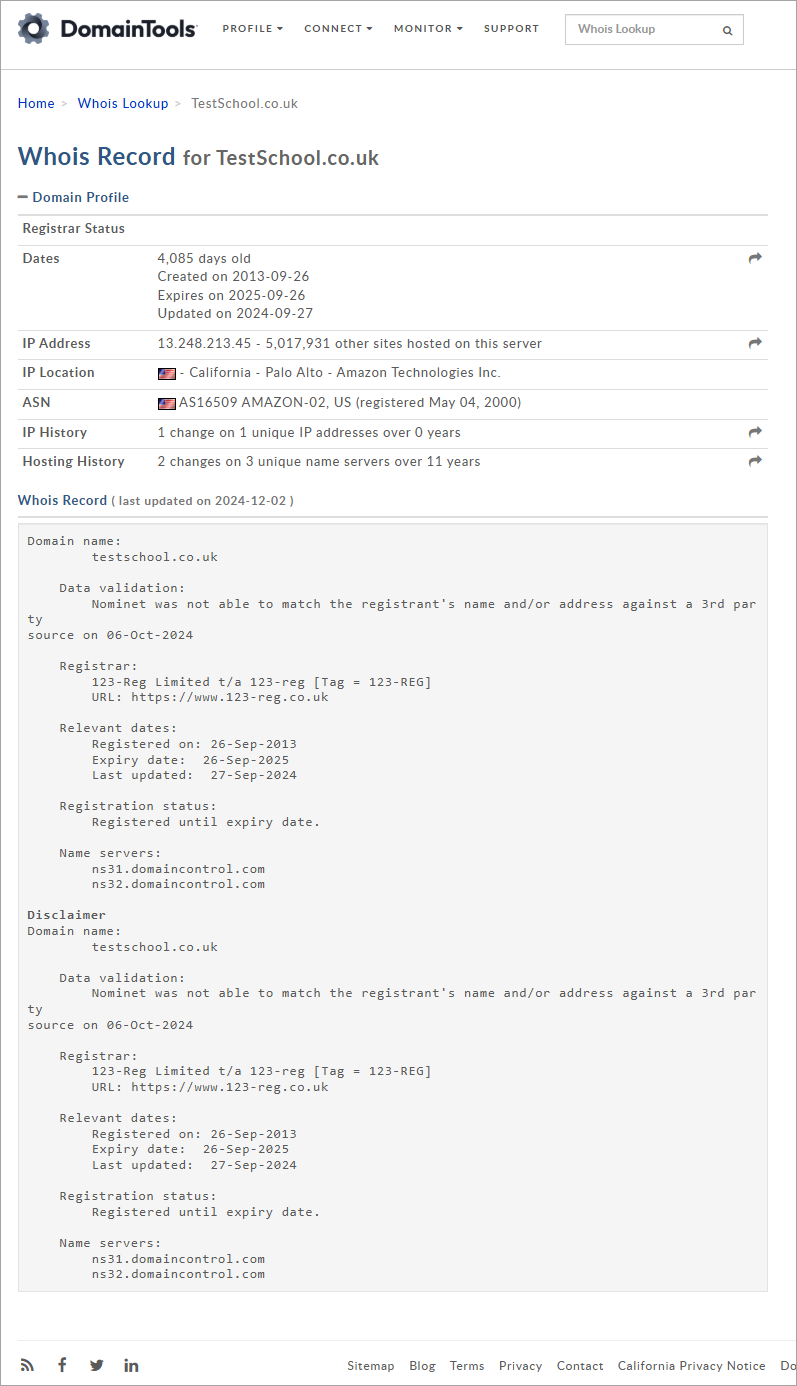Collapse the Domain Profile section
Viewport: 797px width, 1386px height.
(x=73, y=197)
